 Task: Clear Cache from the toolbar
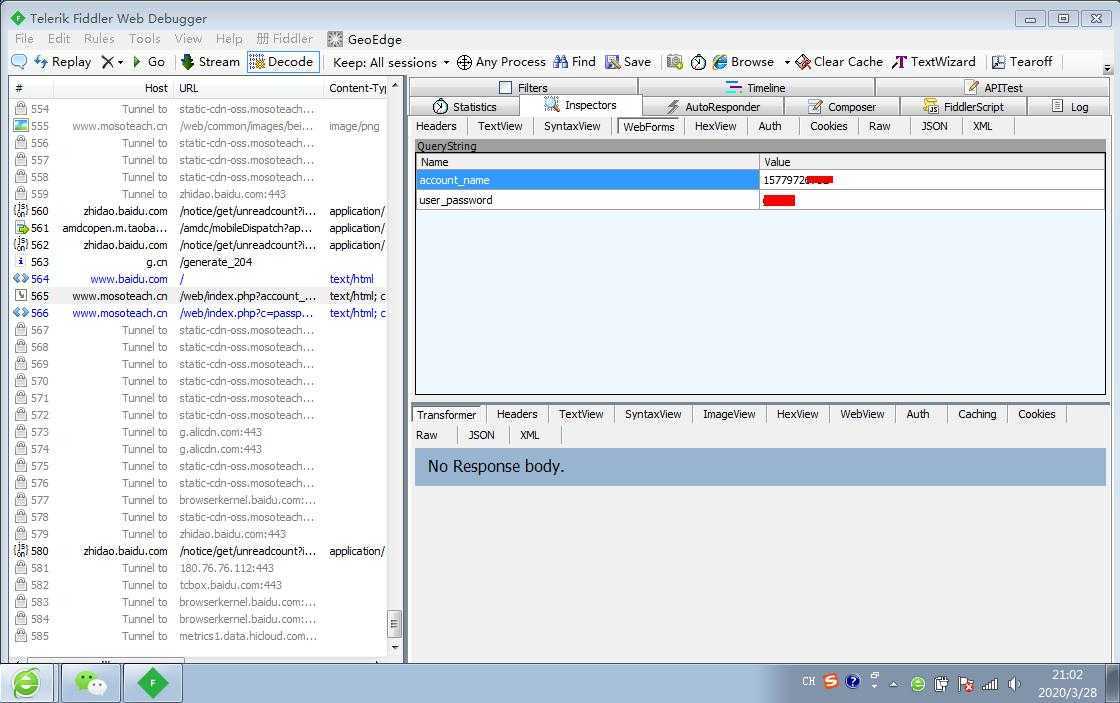[x=839, y=62]
